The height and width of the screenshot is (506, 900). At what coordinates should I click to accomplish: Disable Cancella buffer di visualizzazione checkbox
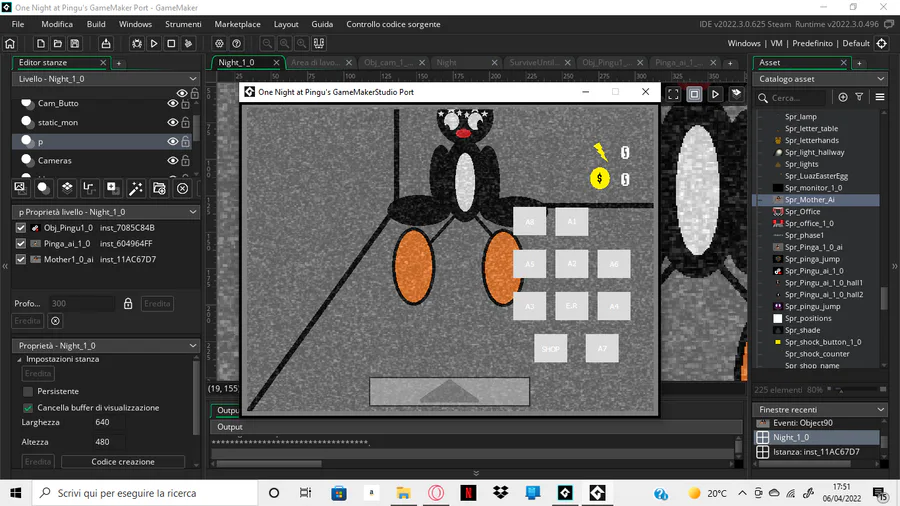click(x=28, y=408)
